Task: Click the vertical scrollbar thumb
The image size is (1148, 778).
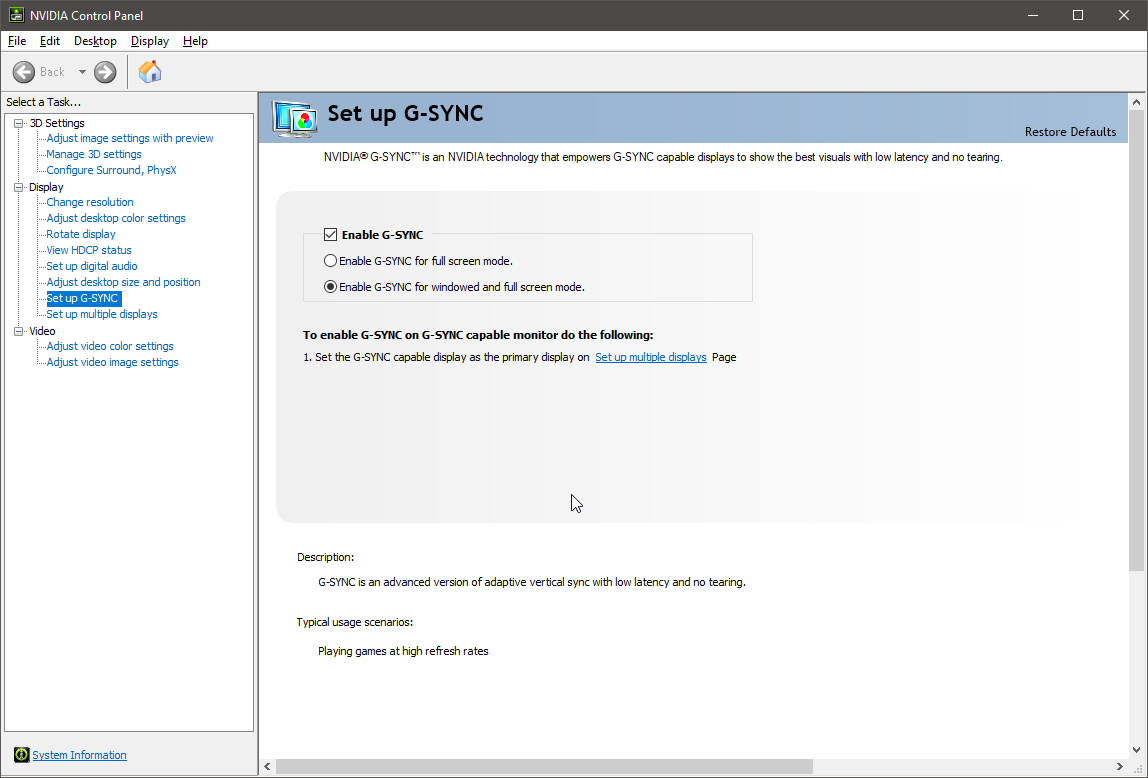Action: pyautogui.click(x=1136, y=341)
